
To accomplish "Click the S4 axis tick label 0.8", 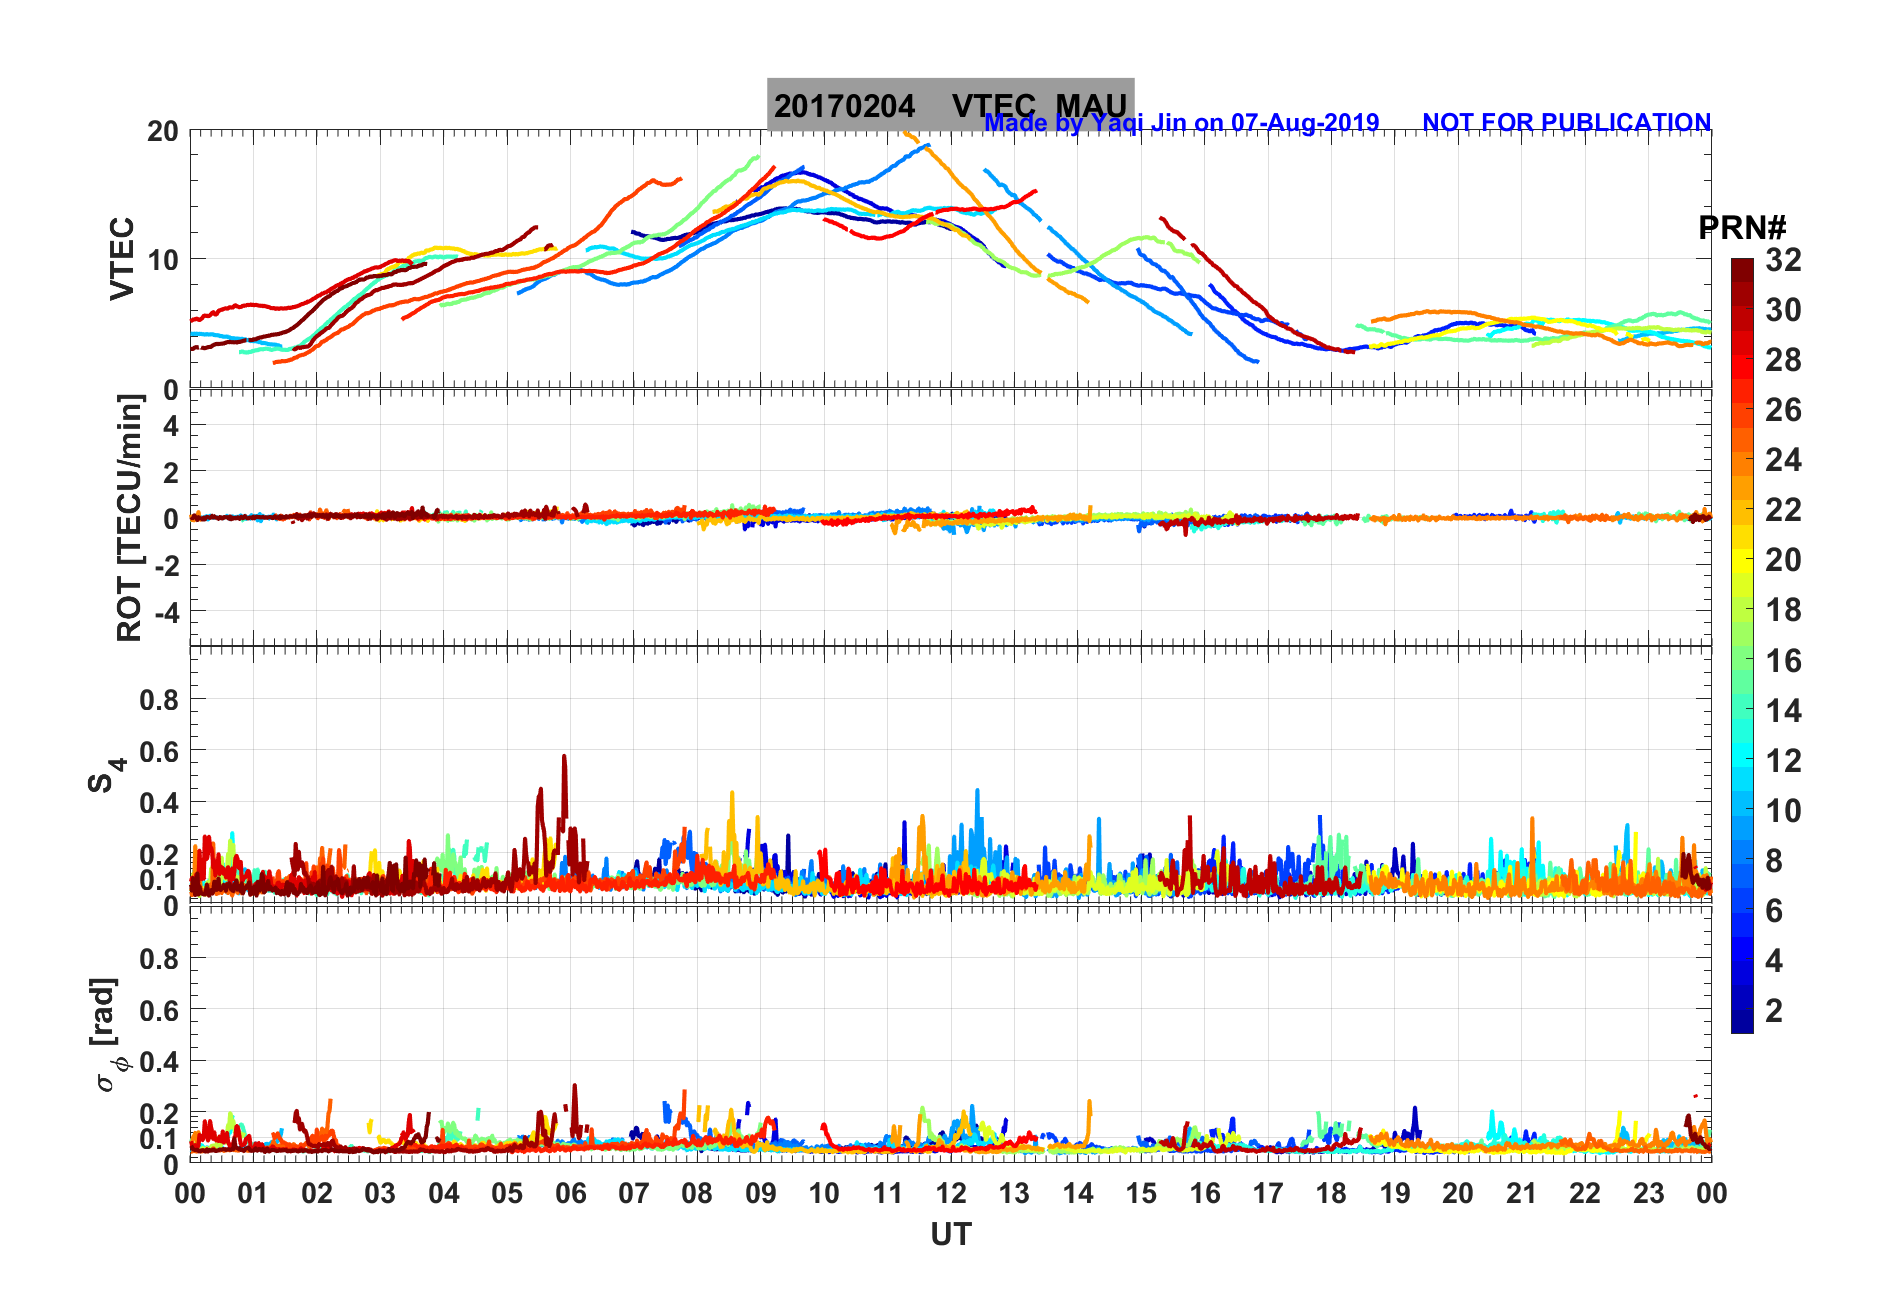I will pos(159,699).
